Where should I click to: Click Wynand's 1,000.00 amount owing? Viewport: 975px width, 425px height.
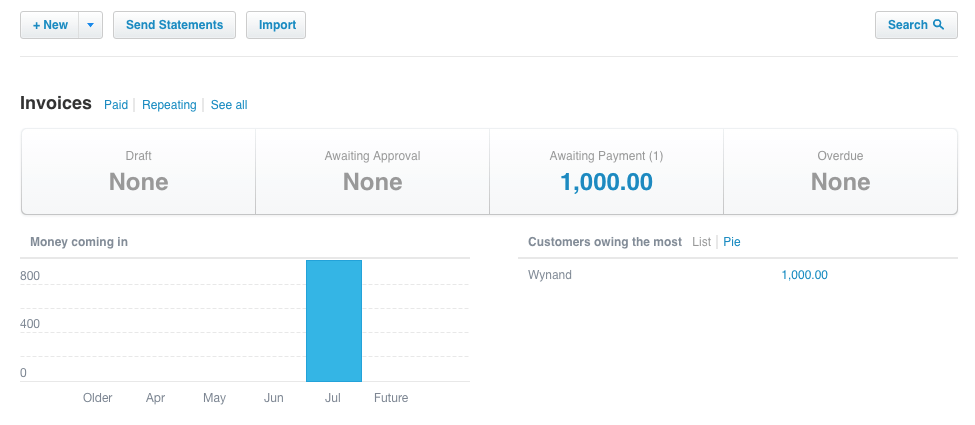click(804, 275)
